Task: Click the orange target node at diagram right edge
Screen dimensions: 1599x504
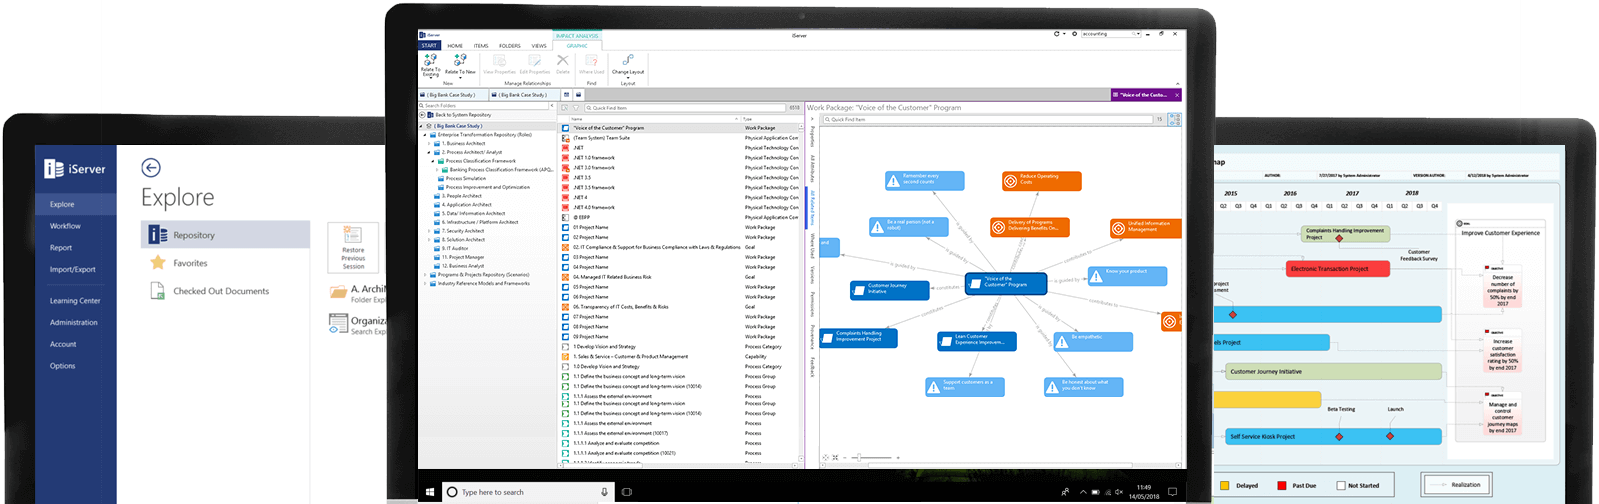Action: 1169,322
